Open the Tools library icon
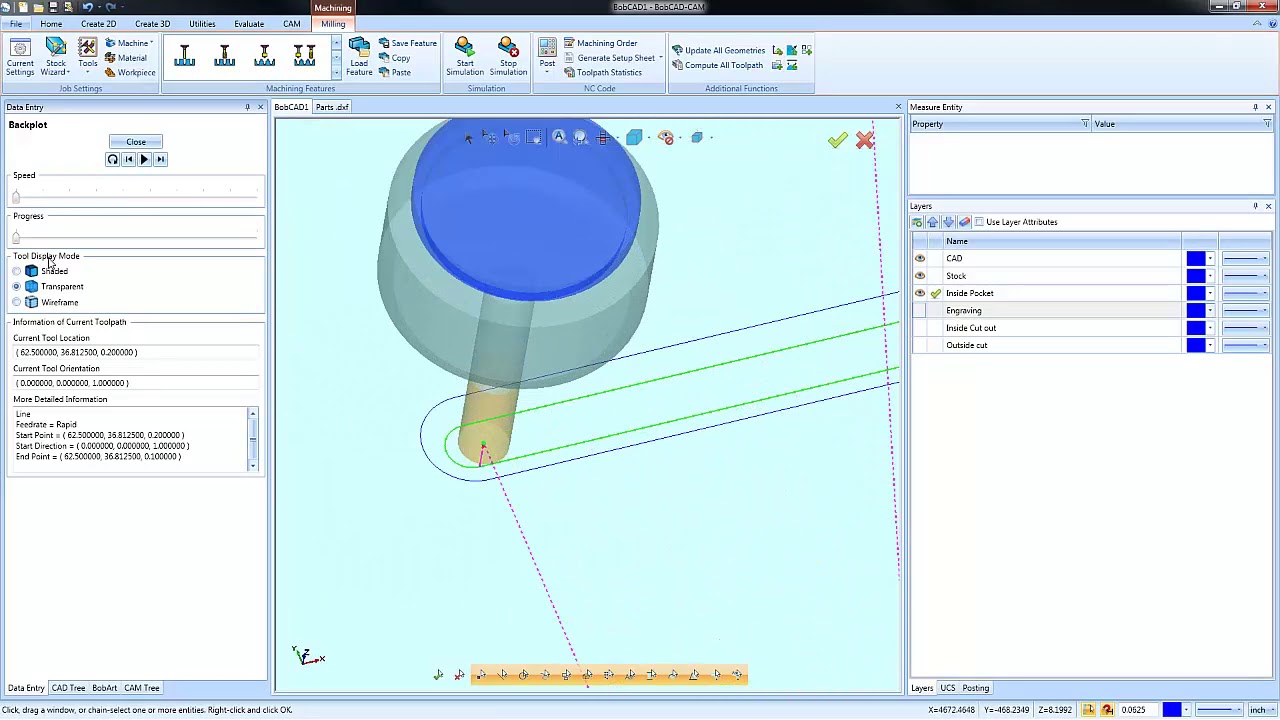Viewport: 1280px width, 720px height. [x=88, y=54]
